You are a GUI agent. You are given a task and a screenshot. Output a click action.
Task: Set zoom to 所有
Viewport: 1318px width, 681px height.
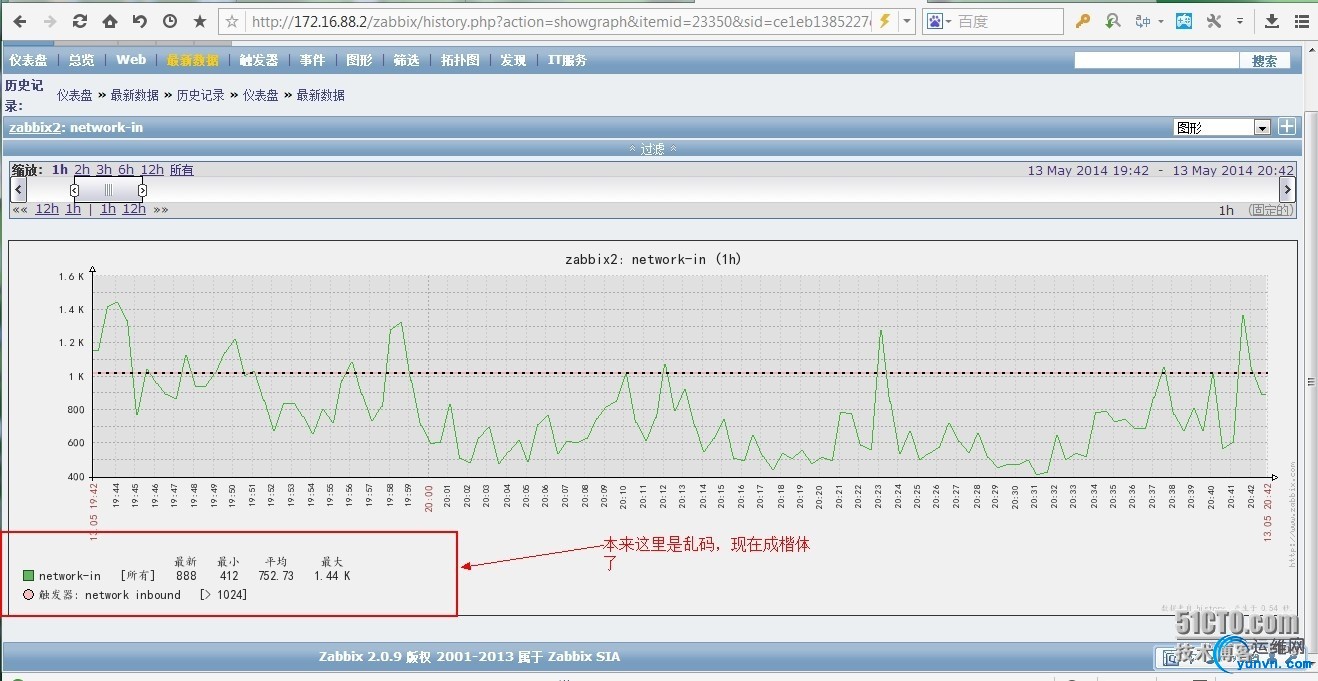182,170
